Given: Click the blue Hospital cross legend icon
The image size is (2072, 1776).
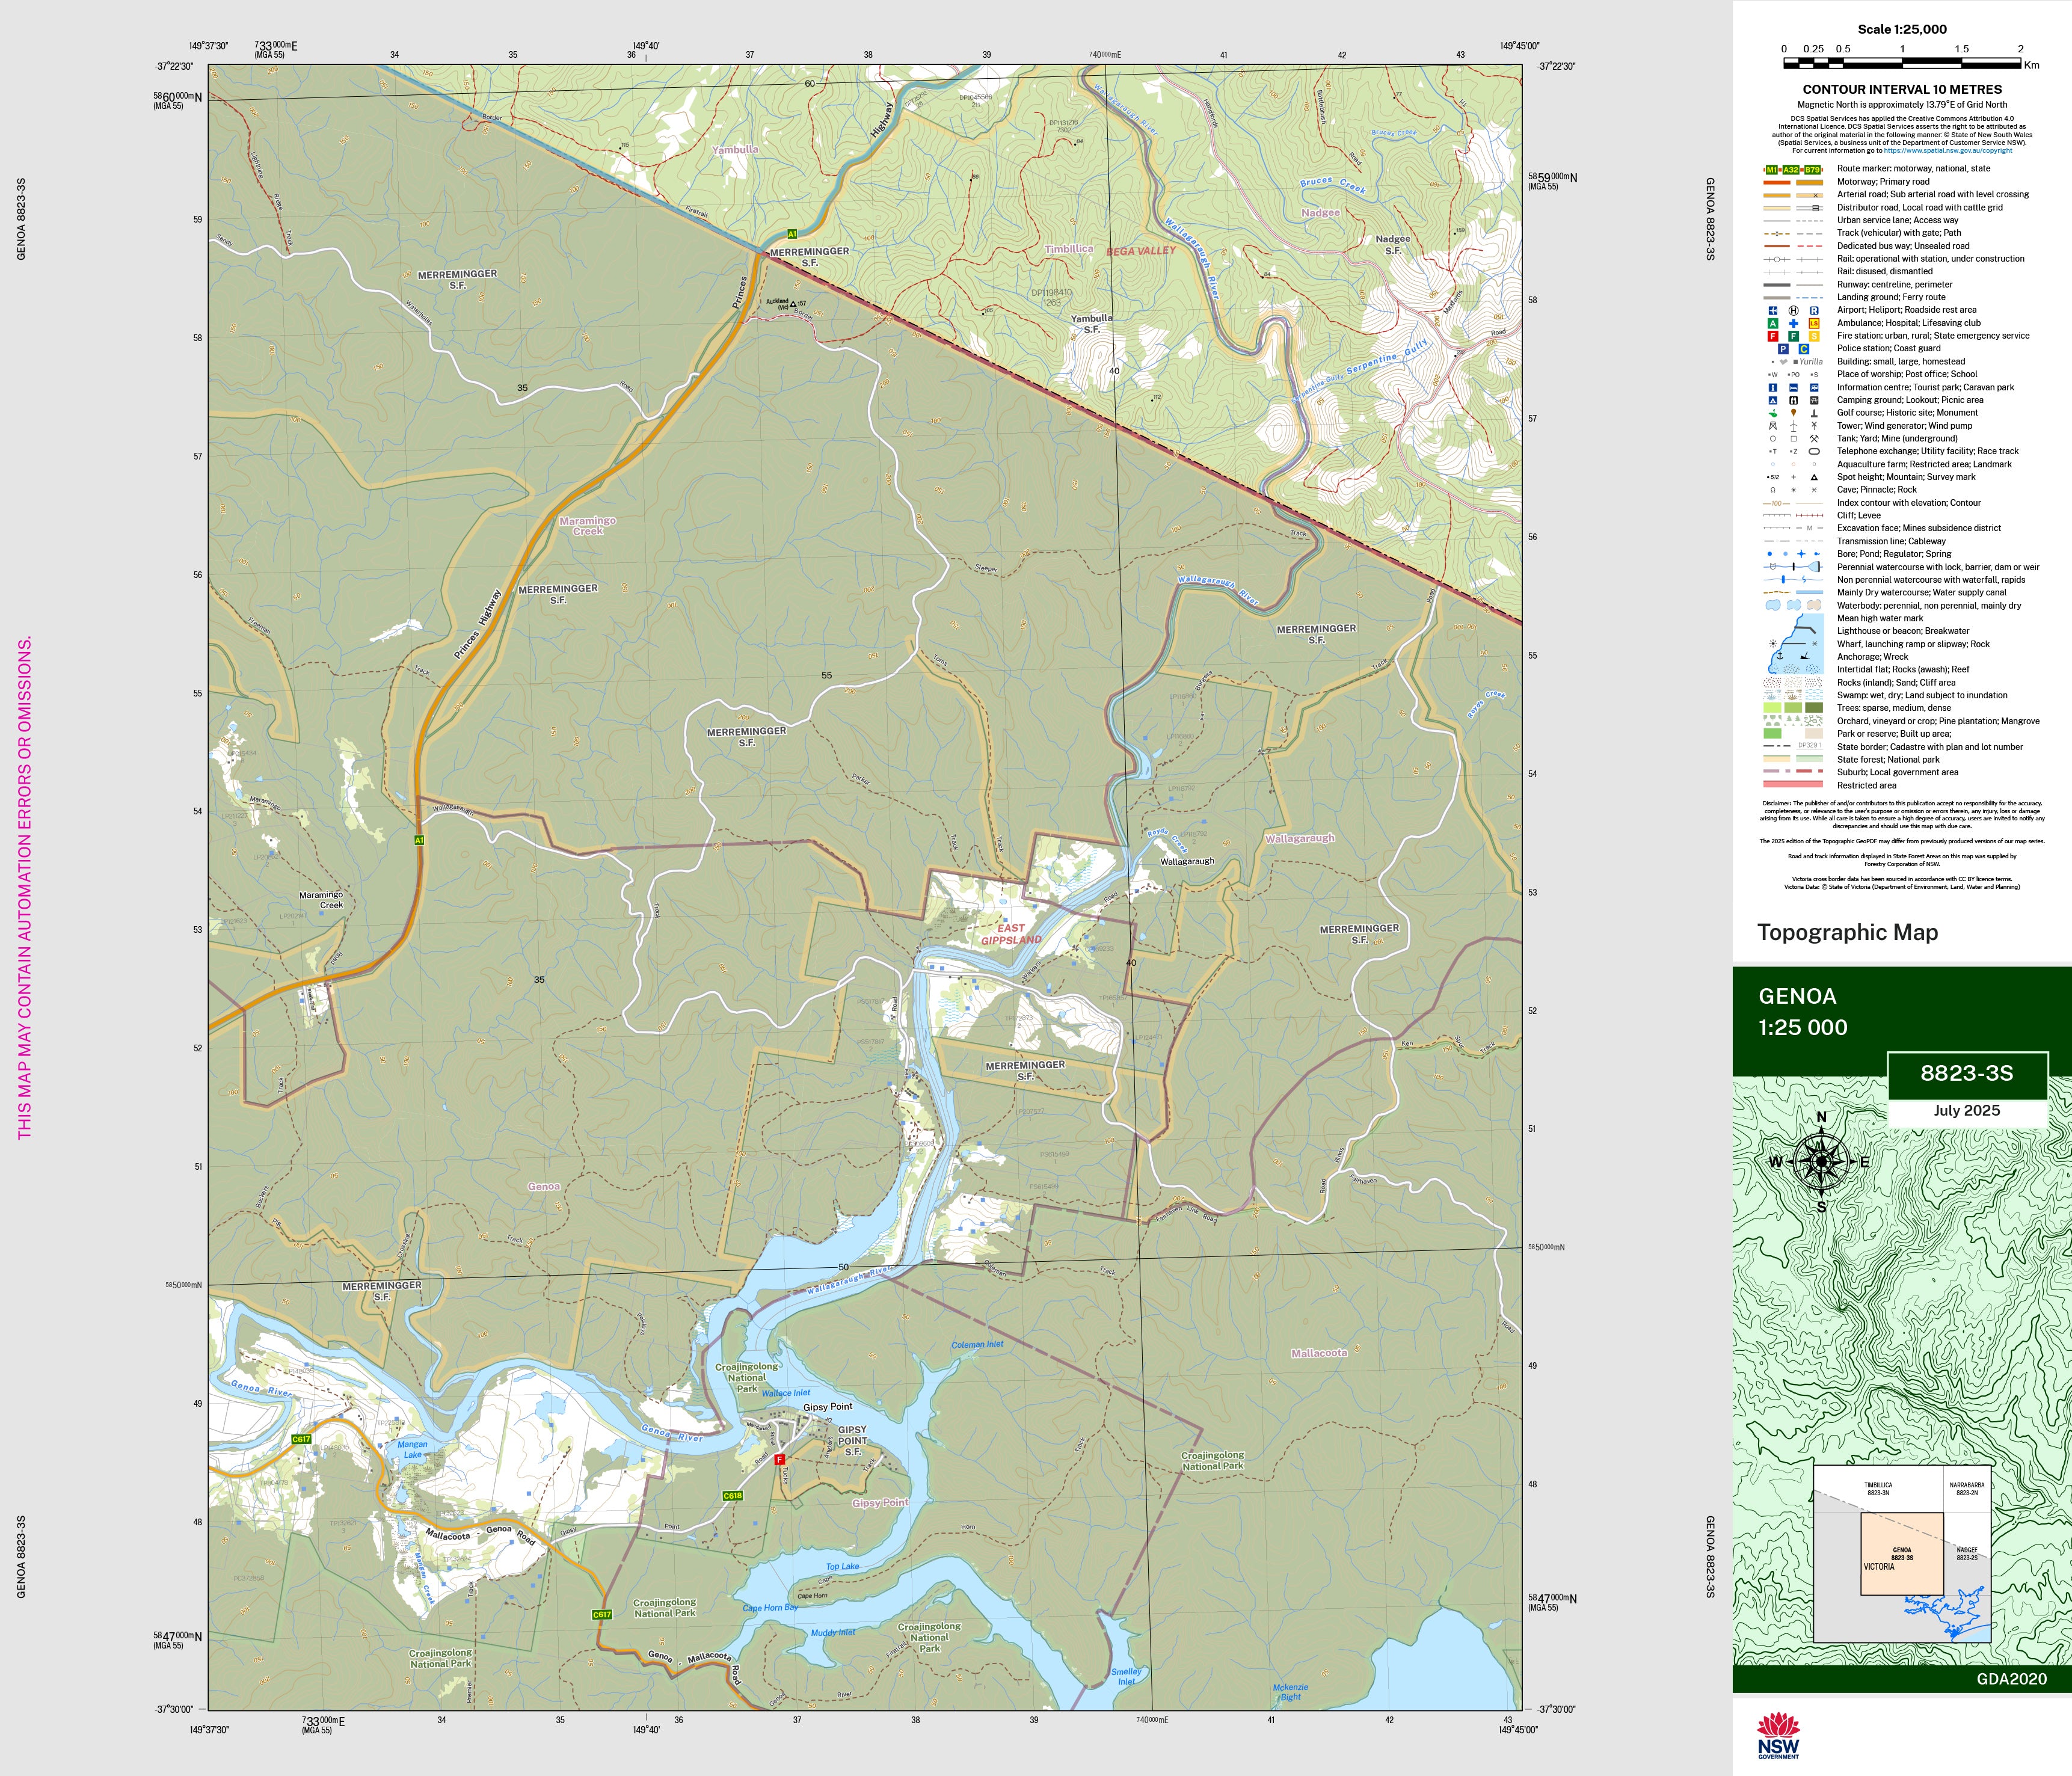Looking at the screenshot, I should 1793,324.
